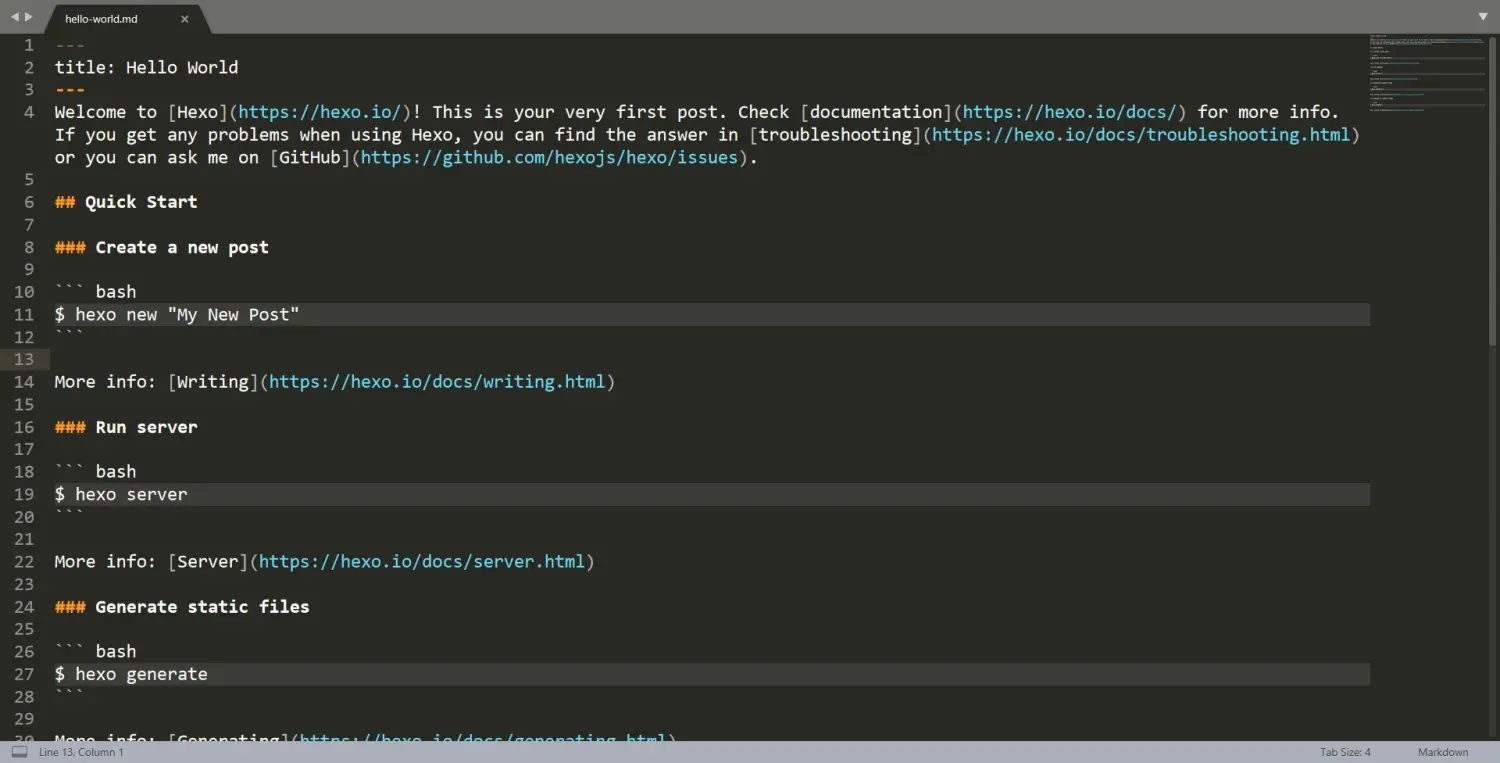Click the minimap code preview
Viewport: 1500px width, 763px height.
(1427, 73)
